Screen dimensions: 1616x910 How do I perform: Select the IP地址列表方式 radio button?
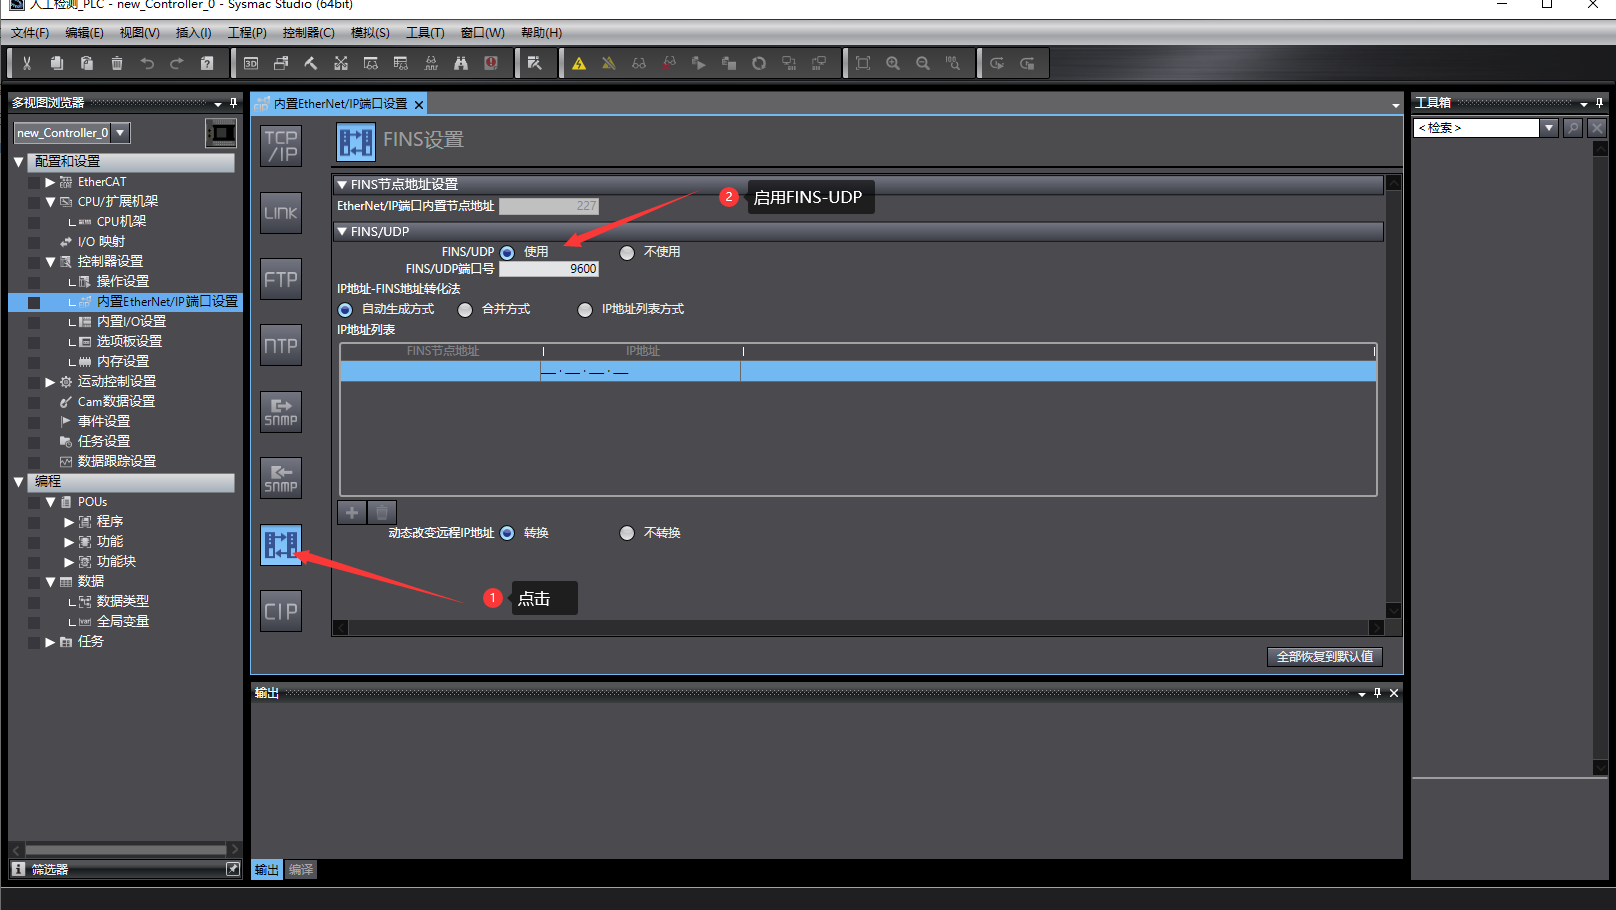click(585, 310)
